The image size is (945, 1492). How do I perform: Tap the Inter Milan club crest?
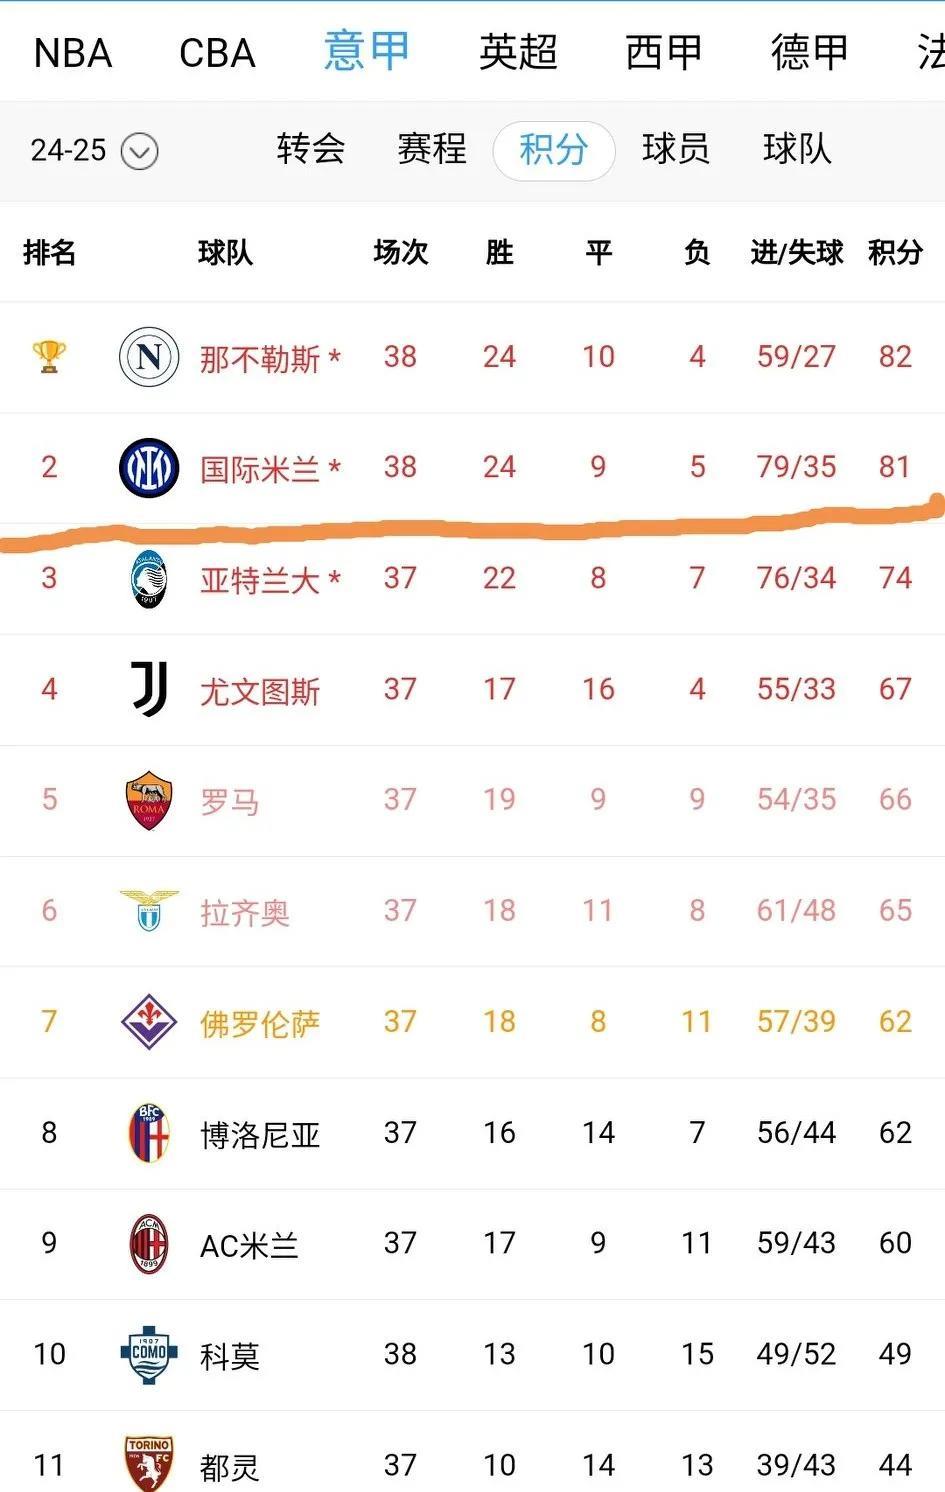(149, 467)
